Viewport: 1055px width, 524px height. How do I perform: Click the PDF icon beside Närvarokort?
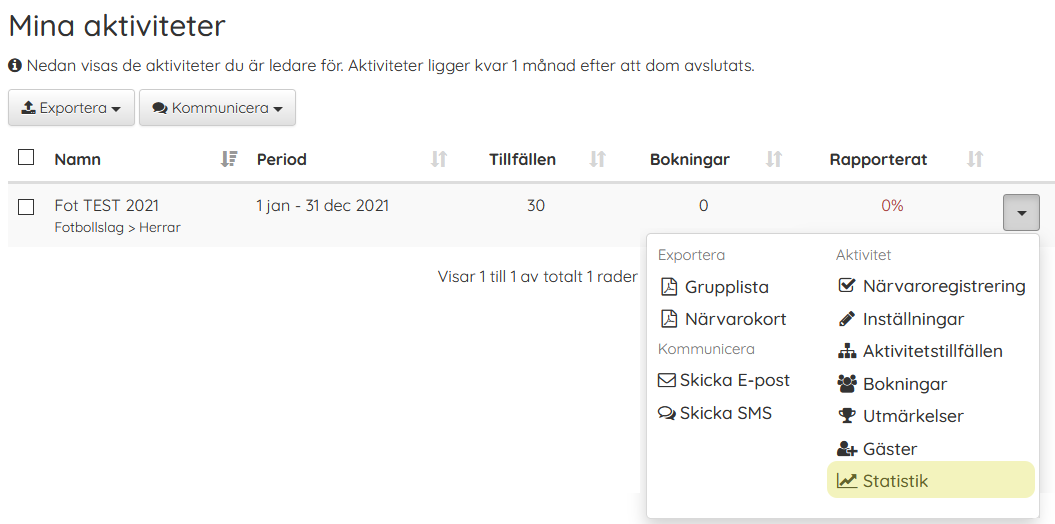click(669, 320)
